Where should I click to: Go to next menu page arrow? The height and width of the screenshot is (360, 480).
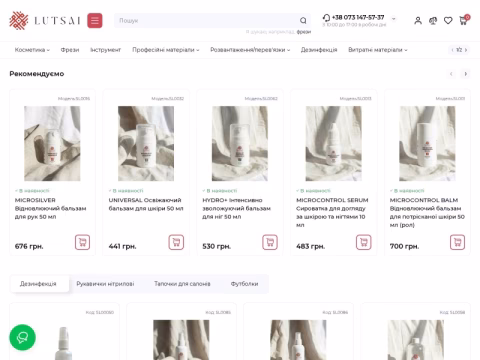click(x=466, y=50)
